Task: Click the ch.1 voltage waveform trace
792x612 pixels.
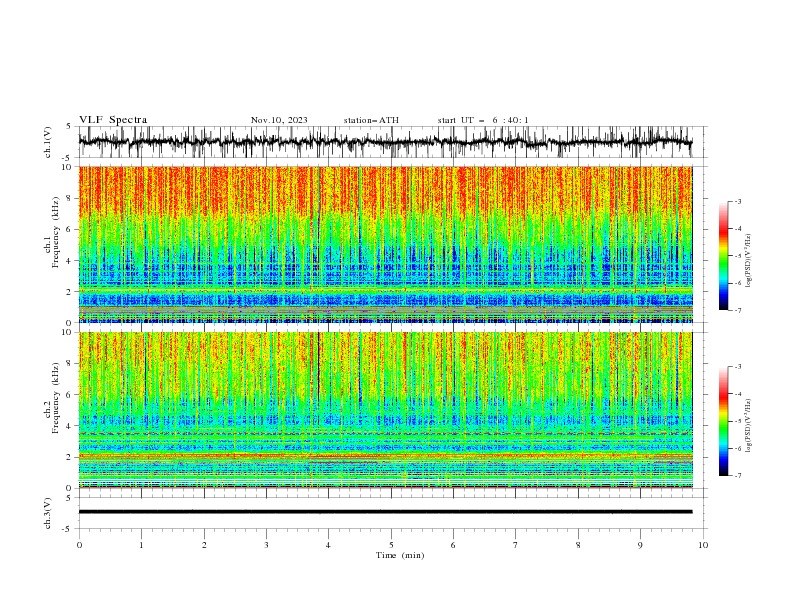Action: point(385,142)
